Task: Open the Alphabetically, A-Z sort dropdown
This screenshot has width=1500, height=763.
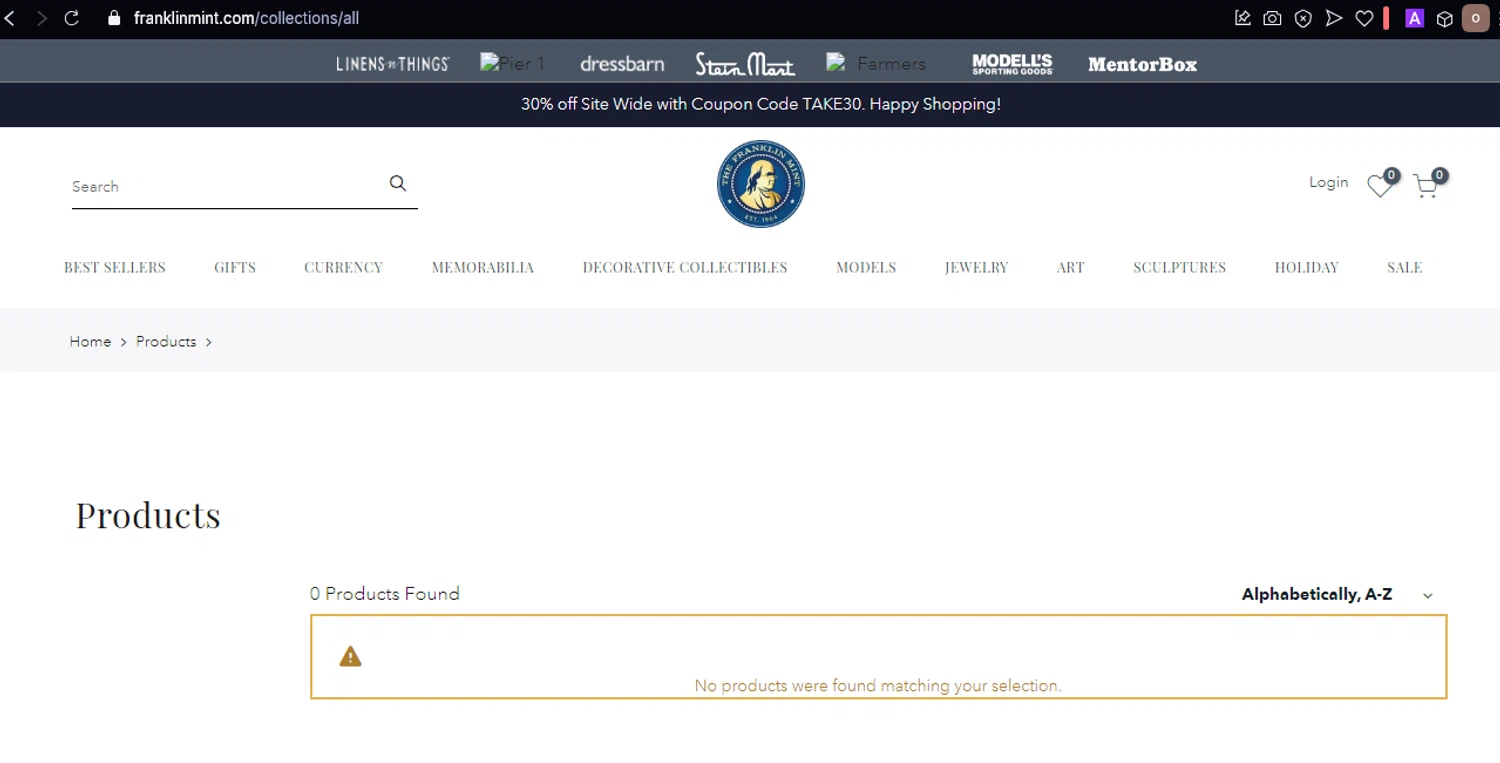Action: coord(1337,594)
